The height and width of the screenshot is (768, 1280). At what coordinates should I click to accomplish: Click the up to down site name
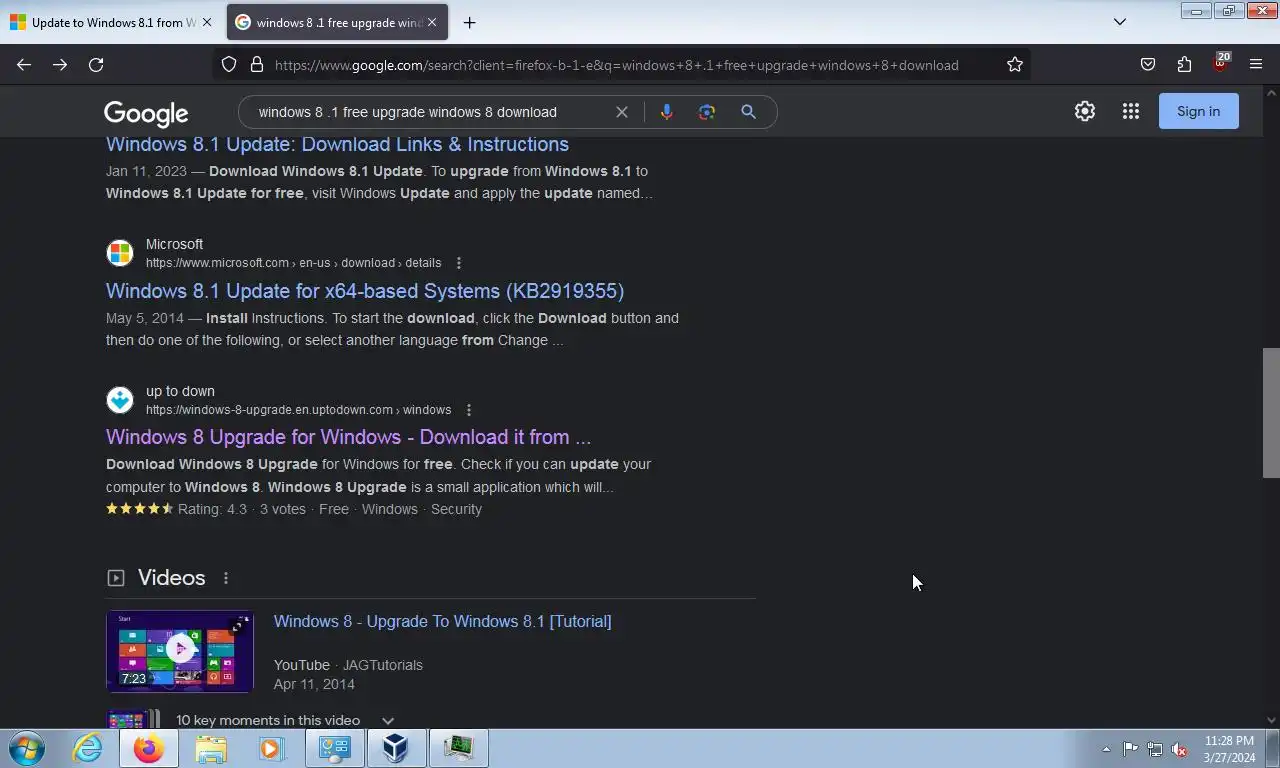180,391
